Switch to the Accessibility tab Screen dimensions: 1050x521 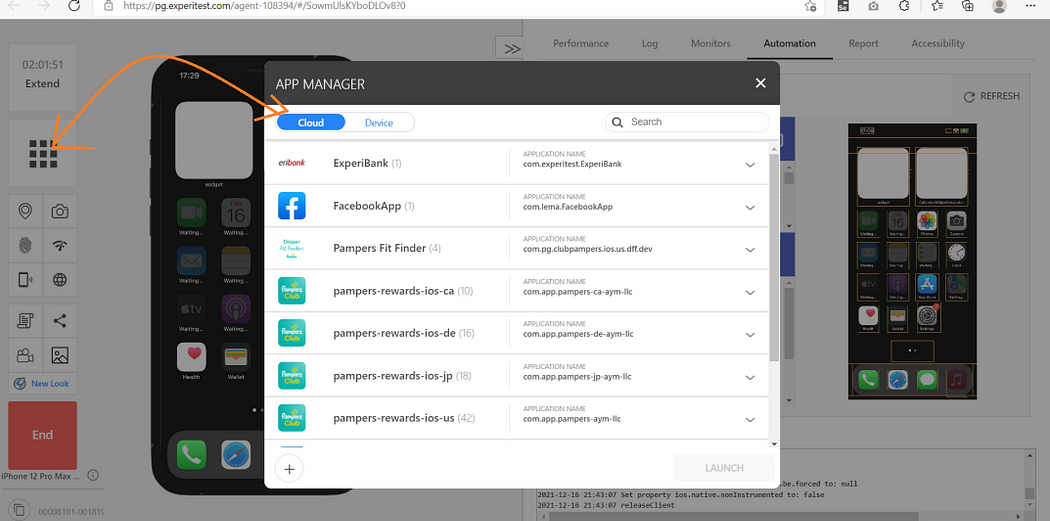(938, 44)
